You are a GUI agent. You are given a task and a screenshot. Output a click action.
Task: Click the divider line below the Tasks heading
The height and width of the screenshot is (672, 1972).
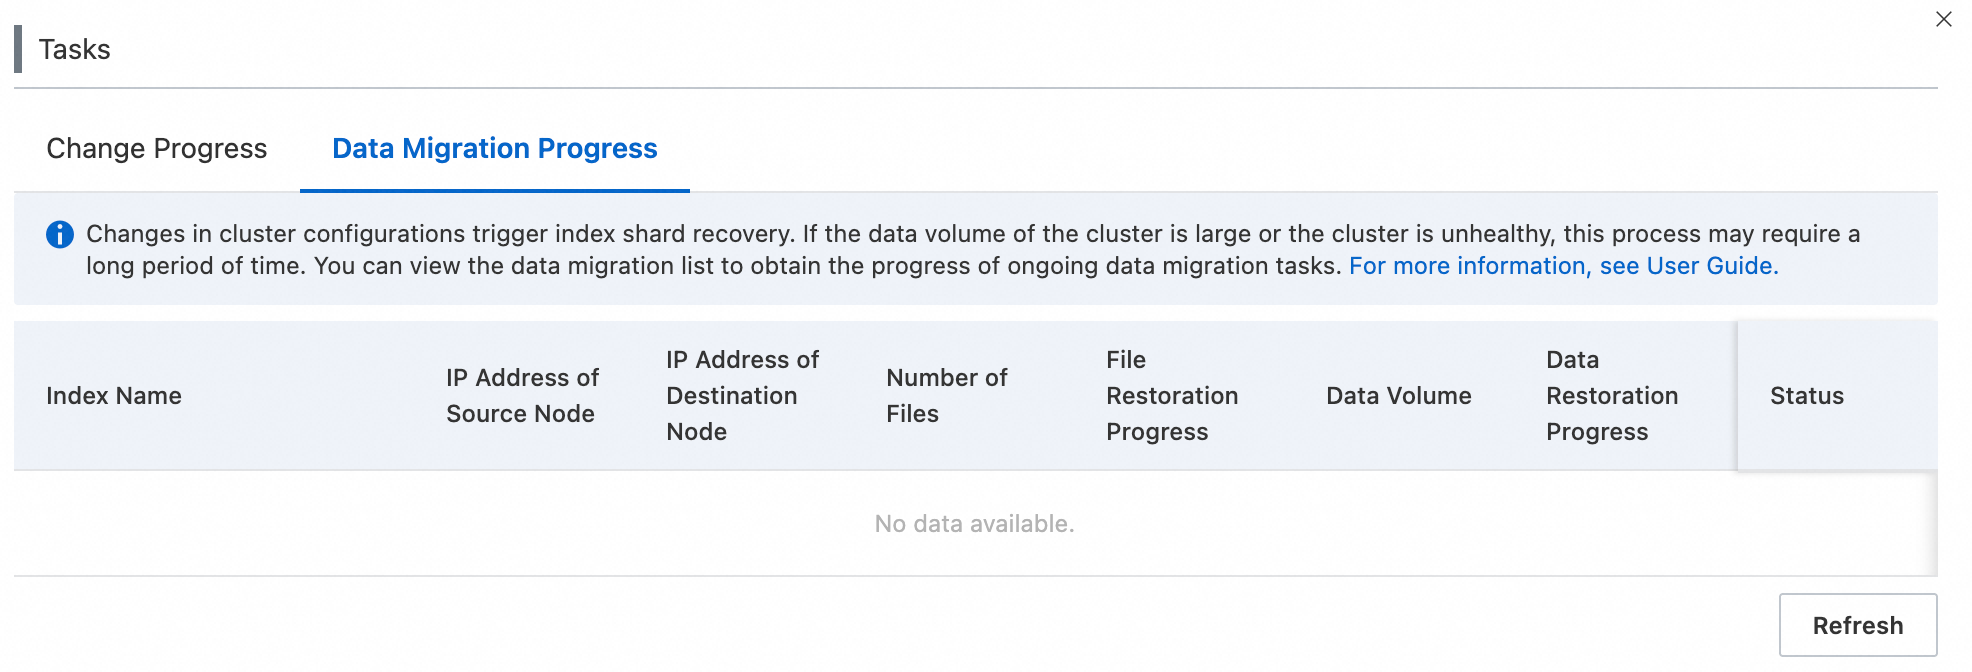coord(975,88)
